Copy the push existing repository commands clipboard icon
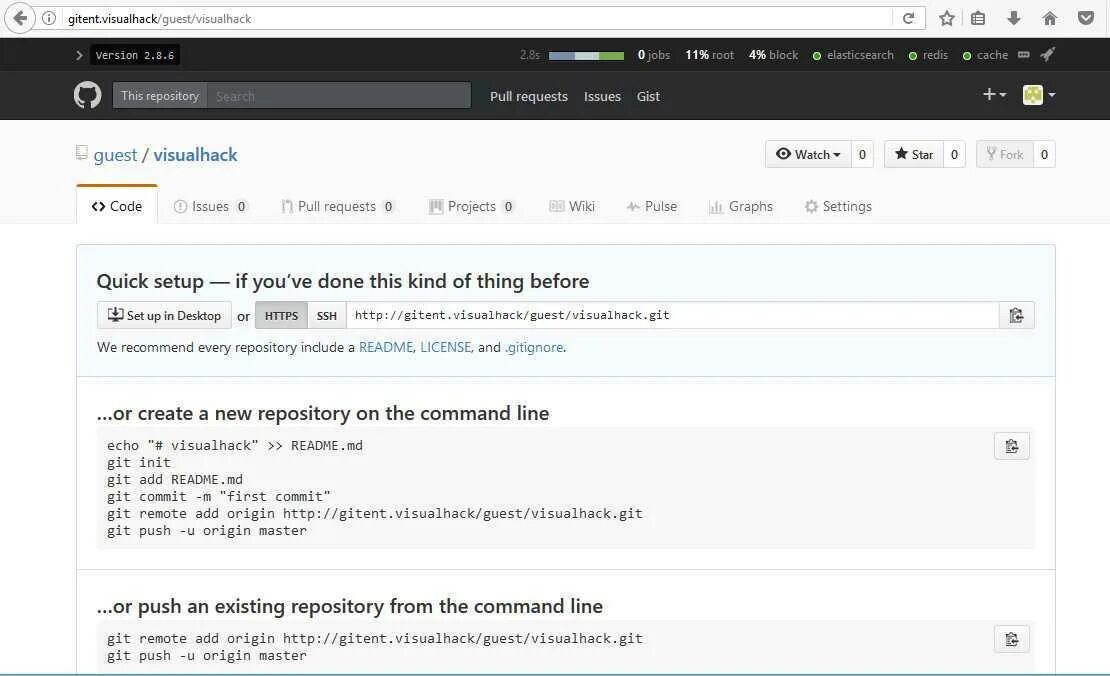1110x676 pixels. (1012, 639)
